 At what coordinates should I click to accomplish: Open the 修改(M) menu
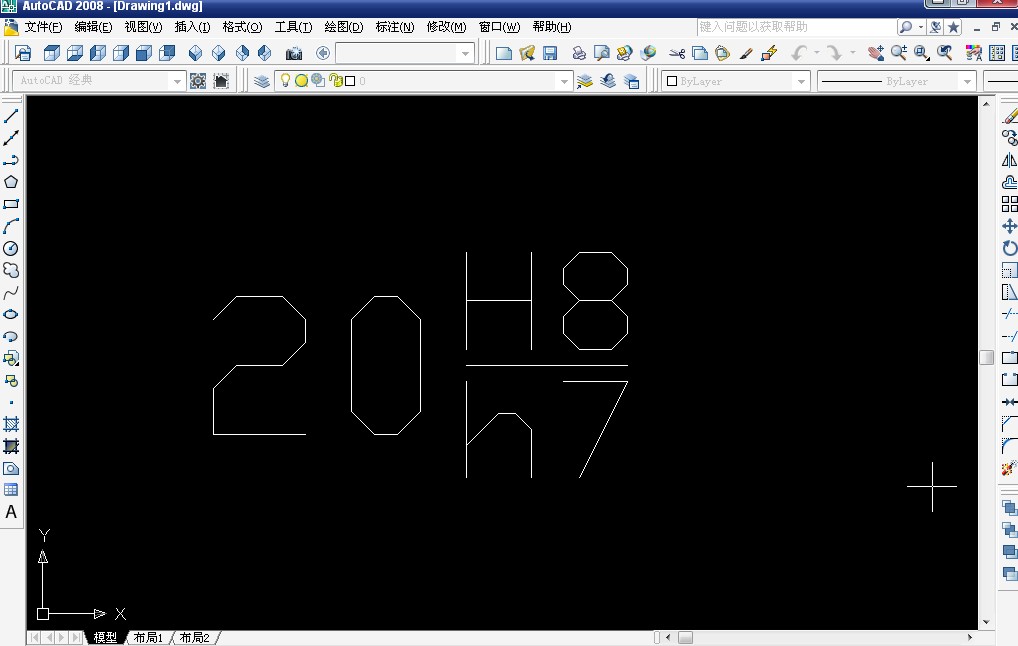click(x=446, y=27)
